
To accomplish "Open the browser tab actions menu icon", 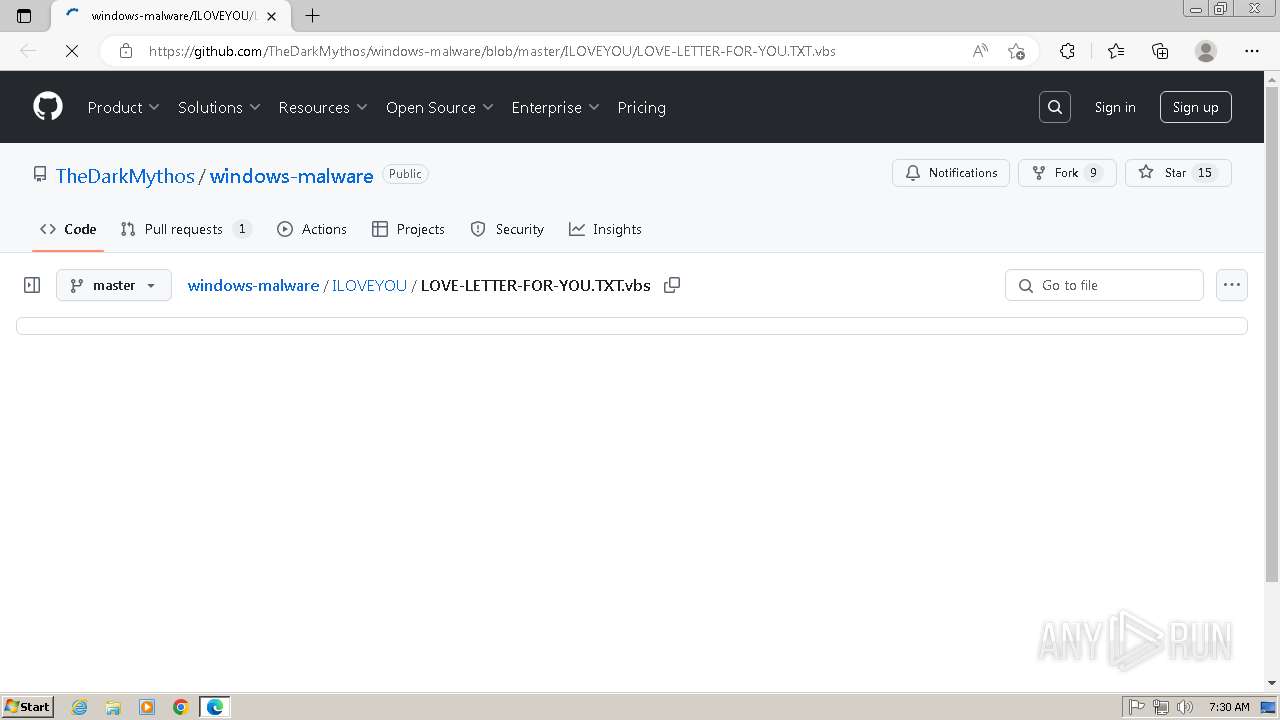I will tap(24, 16).
